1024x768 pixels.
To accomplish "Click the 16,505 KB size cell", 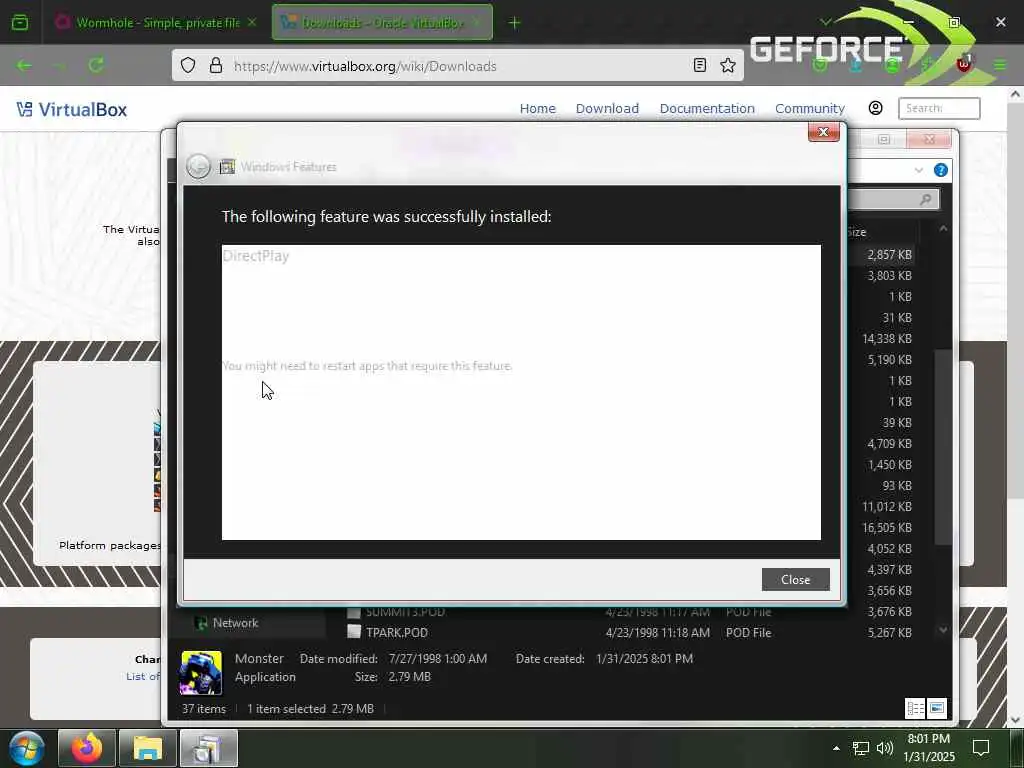I will coord(886,528).
